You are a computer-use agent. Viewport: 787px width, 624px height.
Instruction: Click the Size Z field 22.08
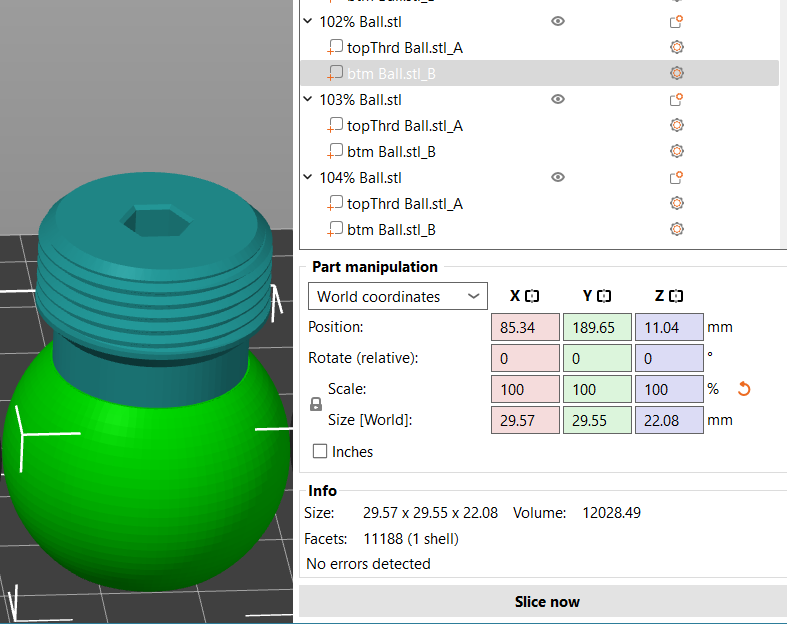669,420
